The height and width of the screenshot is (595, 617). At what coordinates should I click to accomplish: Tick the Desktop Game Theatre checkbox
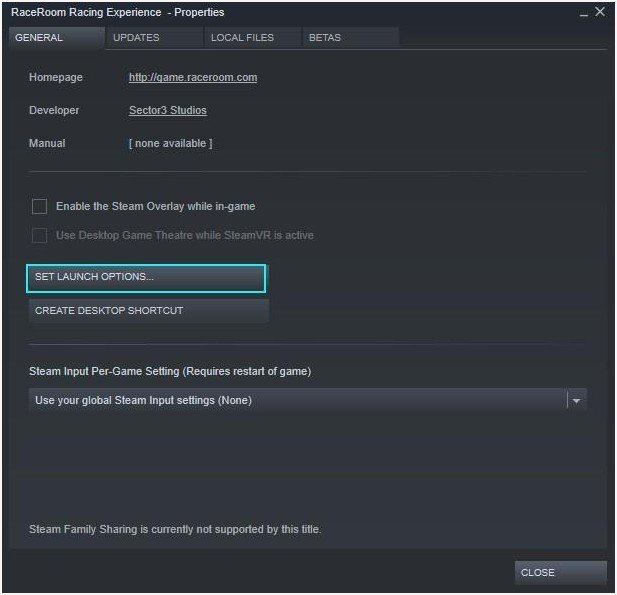pos(40,236)
